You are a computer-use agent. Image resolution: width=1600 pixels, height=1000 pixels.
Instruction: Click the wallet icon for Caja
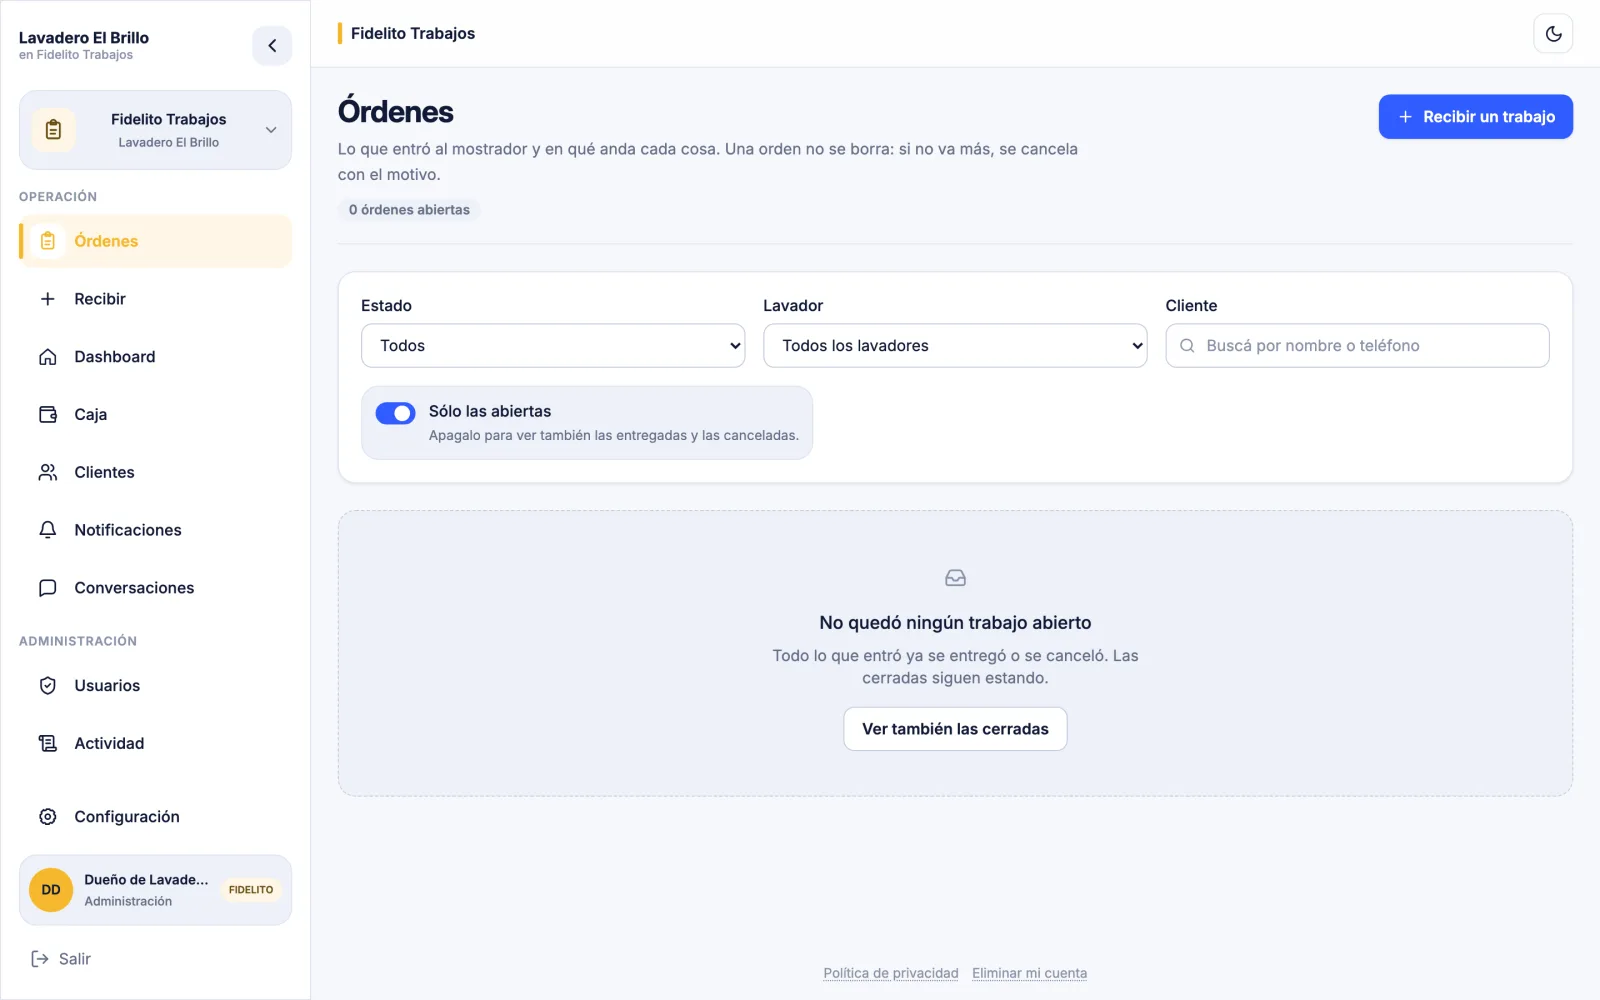click(48, 415)
